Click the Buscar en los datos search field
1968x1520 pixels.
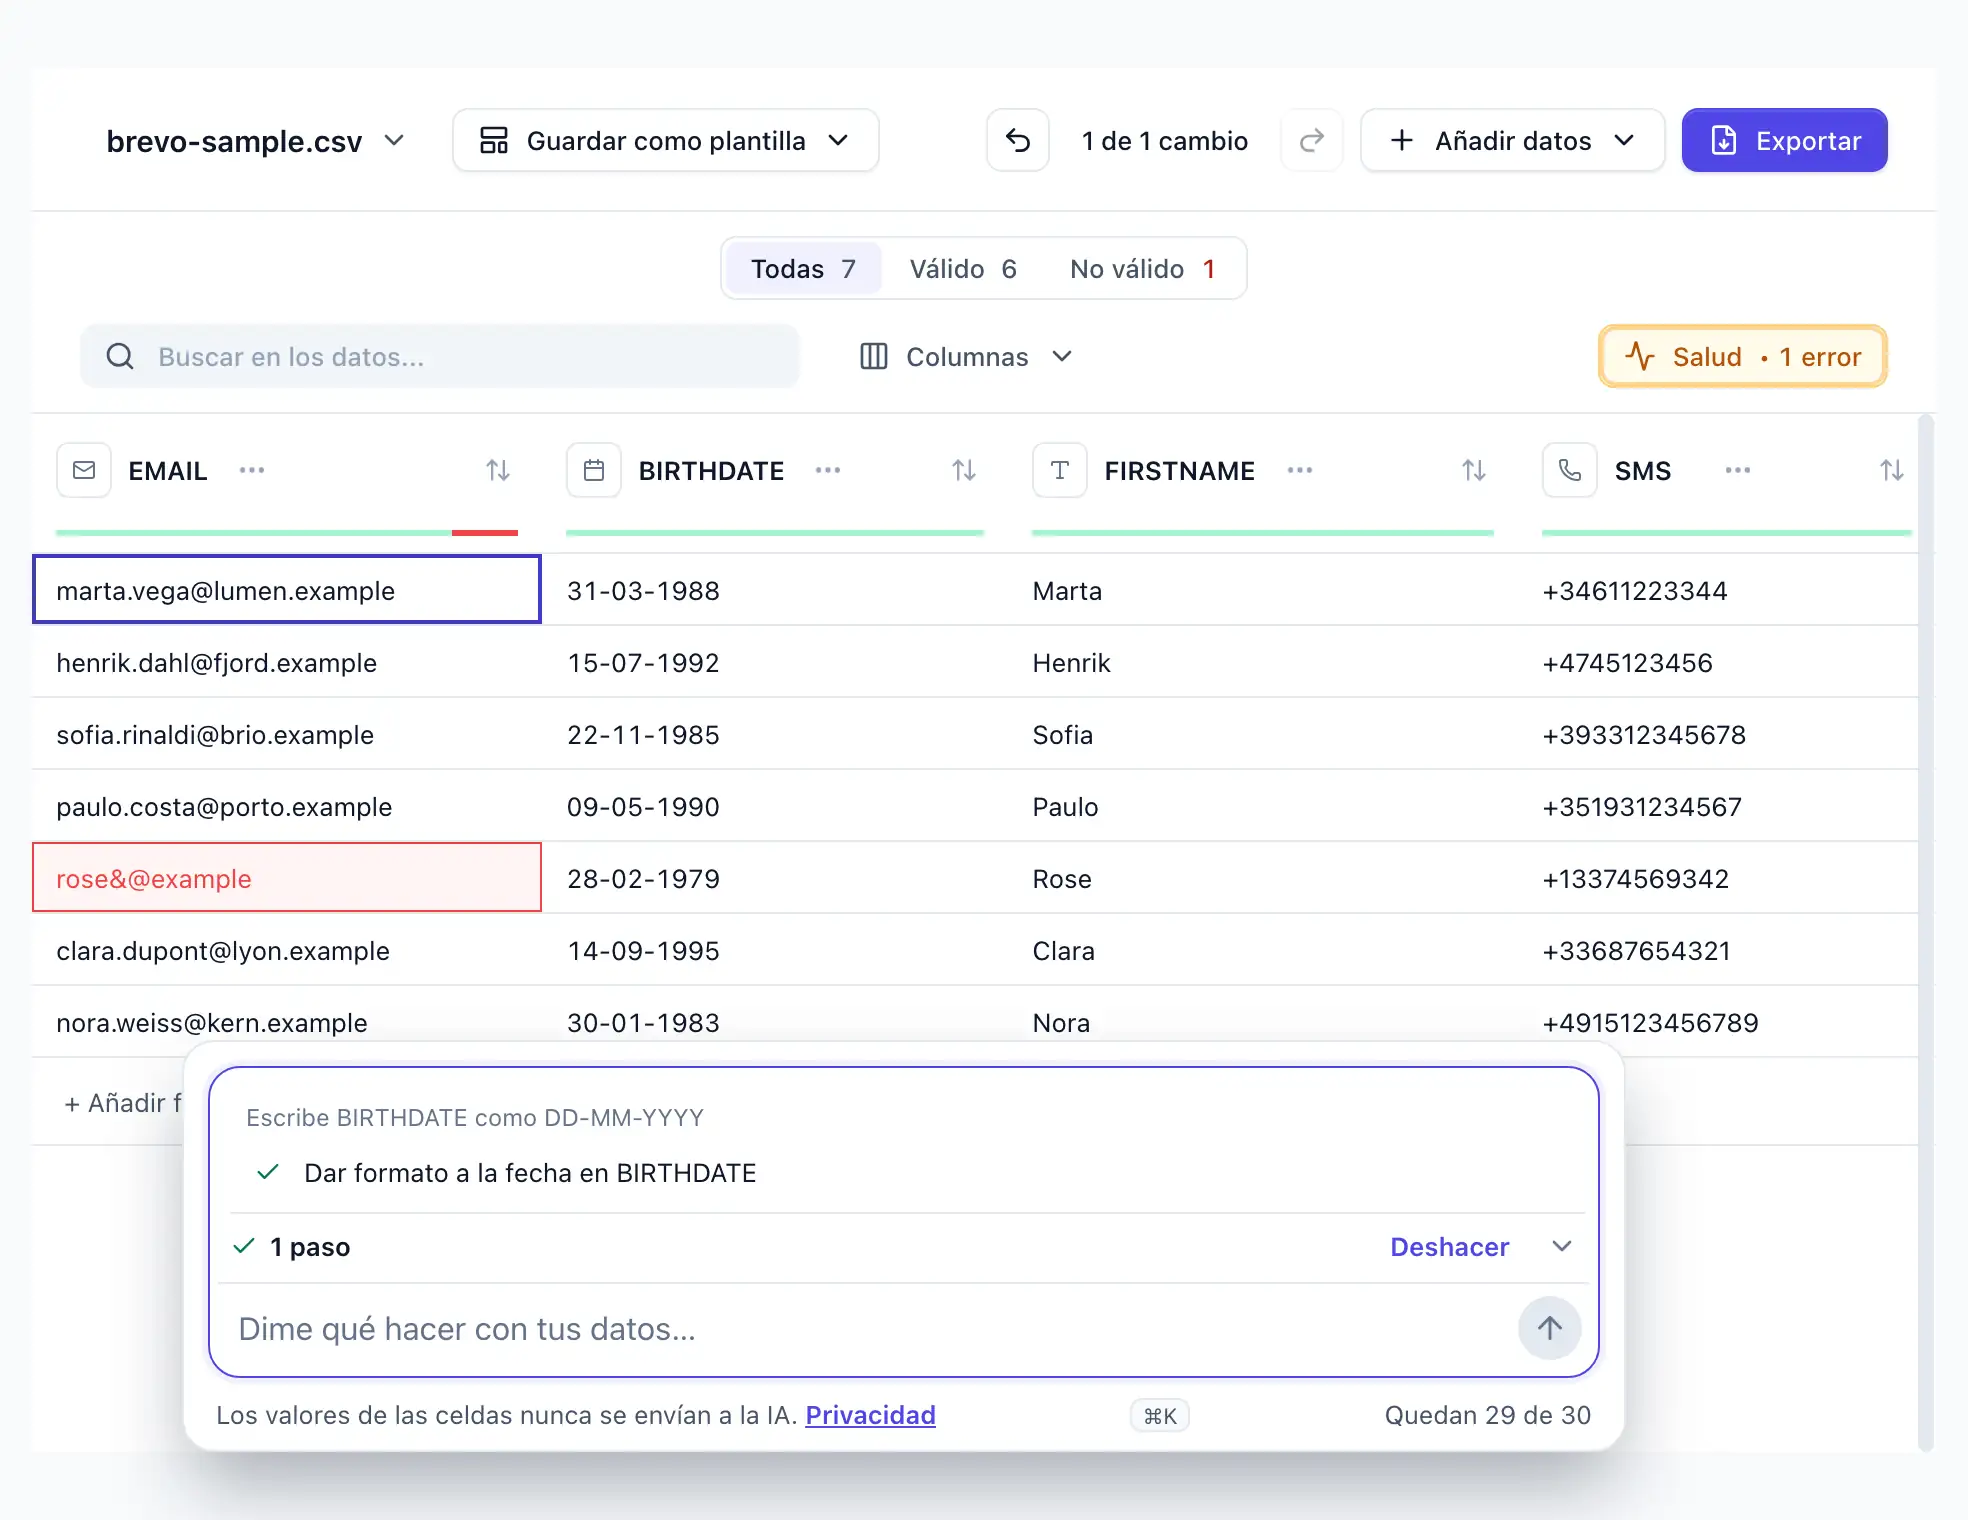pyautogui.click(x=440, y=356)
